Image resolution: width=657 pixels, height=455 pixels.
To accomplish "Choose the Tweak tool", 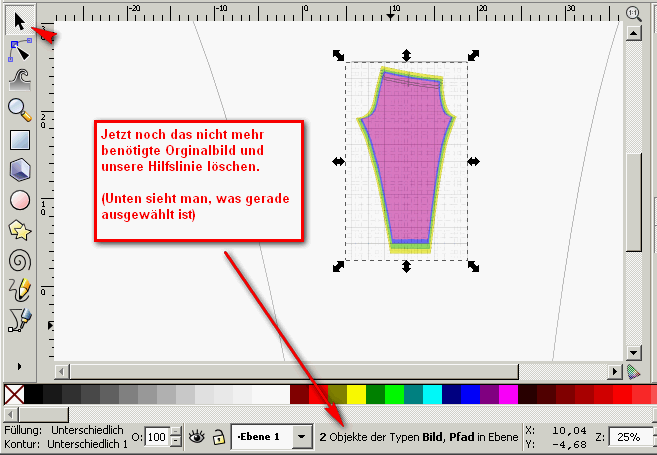I will [x=19, y=79].
